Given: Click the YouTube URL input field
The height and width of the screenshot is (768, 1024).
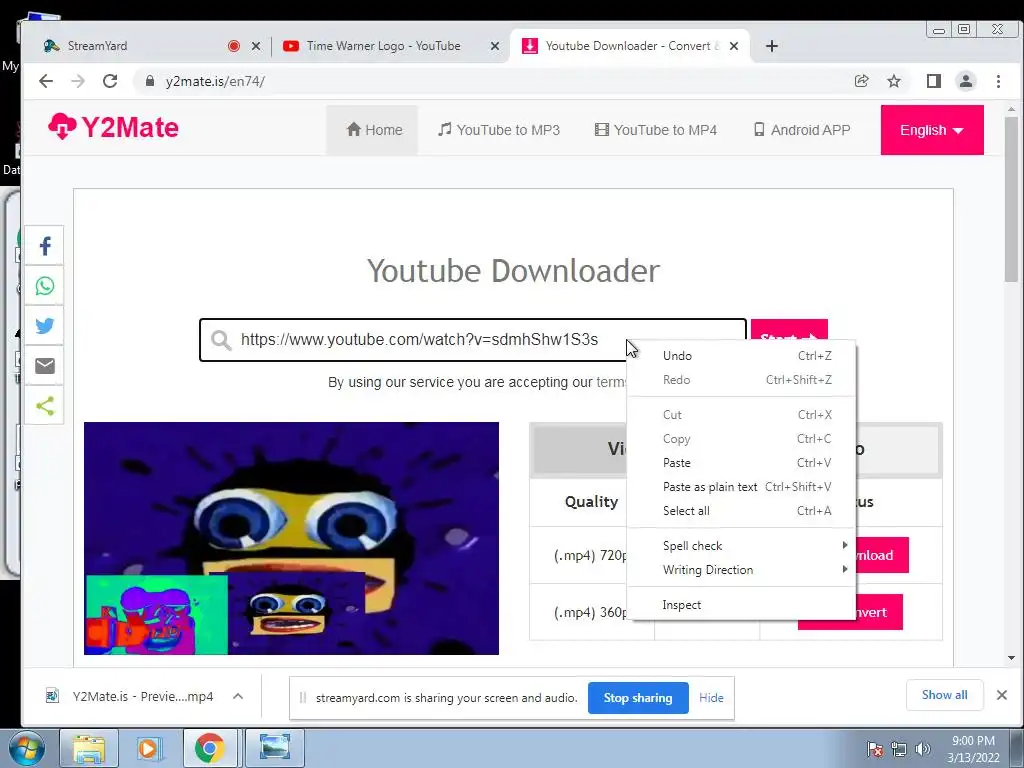Looking at the screenshot, I should pos(472,340).
